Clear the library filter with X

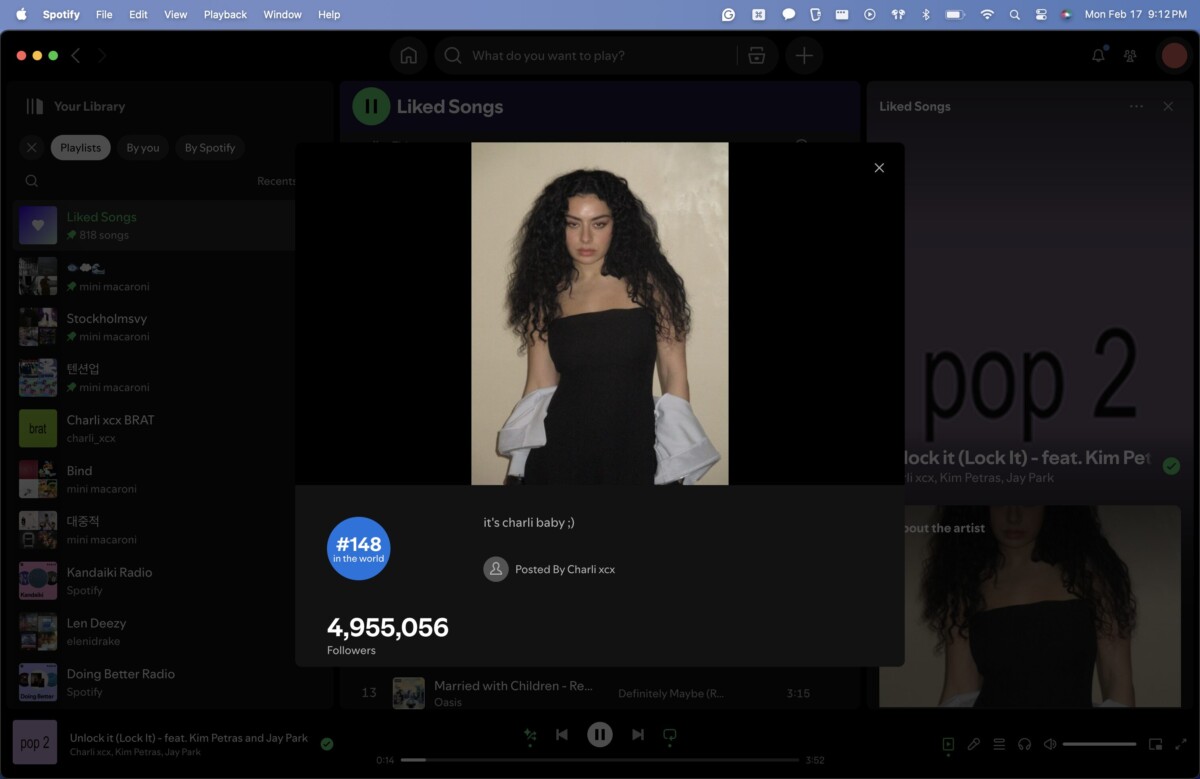[x=31, y=148]
